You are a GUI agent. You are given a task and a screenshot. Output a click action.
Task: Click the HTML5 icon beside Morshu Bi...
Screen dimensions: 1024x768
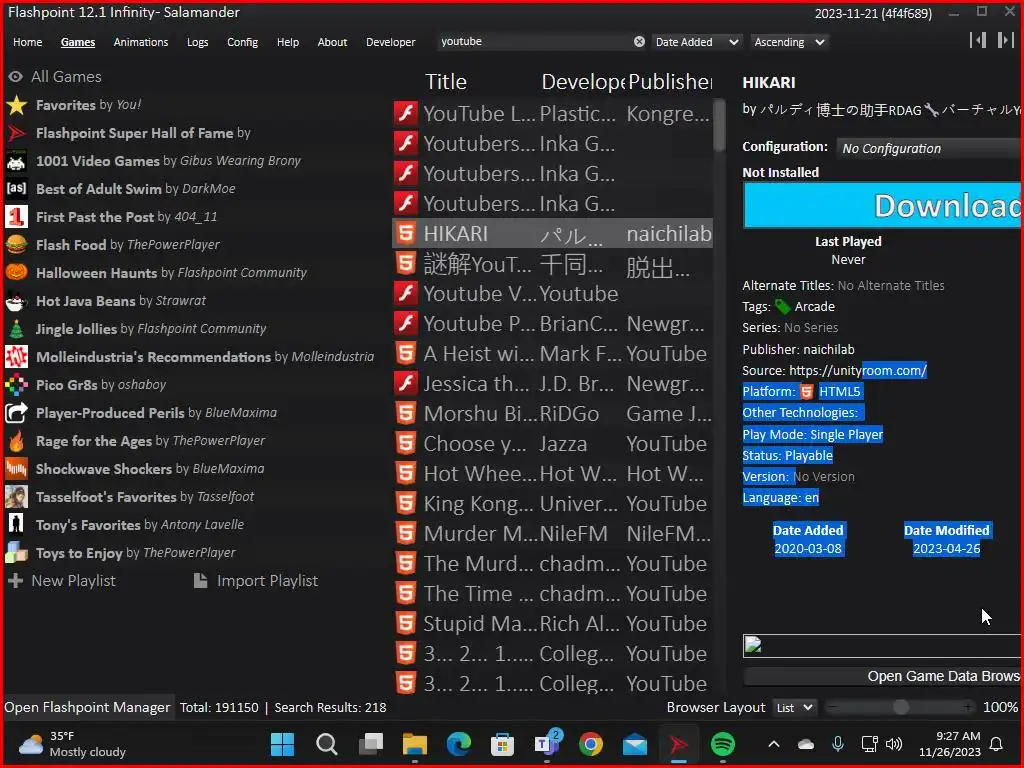(406, 413)
